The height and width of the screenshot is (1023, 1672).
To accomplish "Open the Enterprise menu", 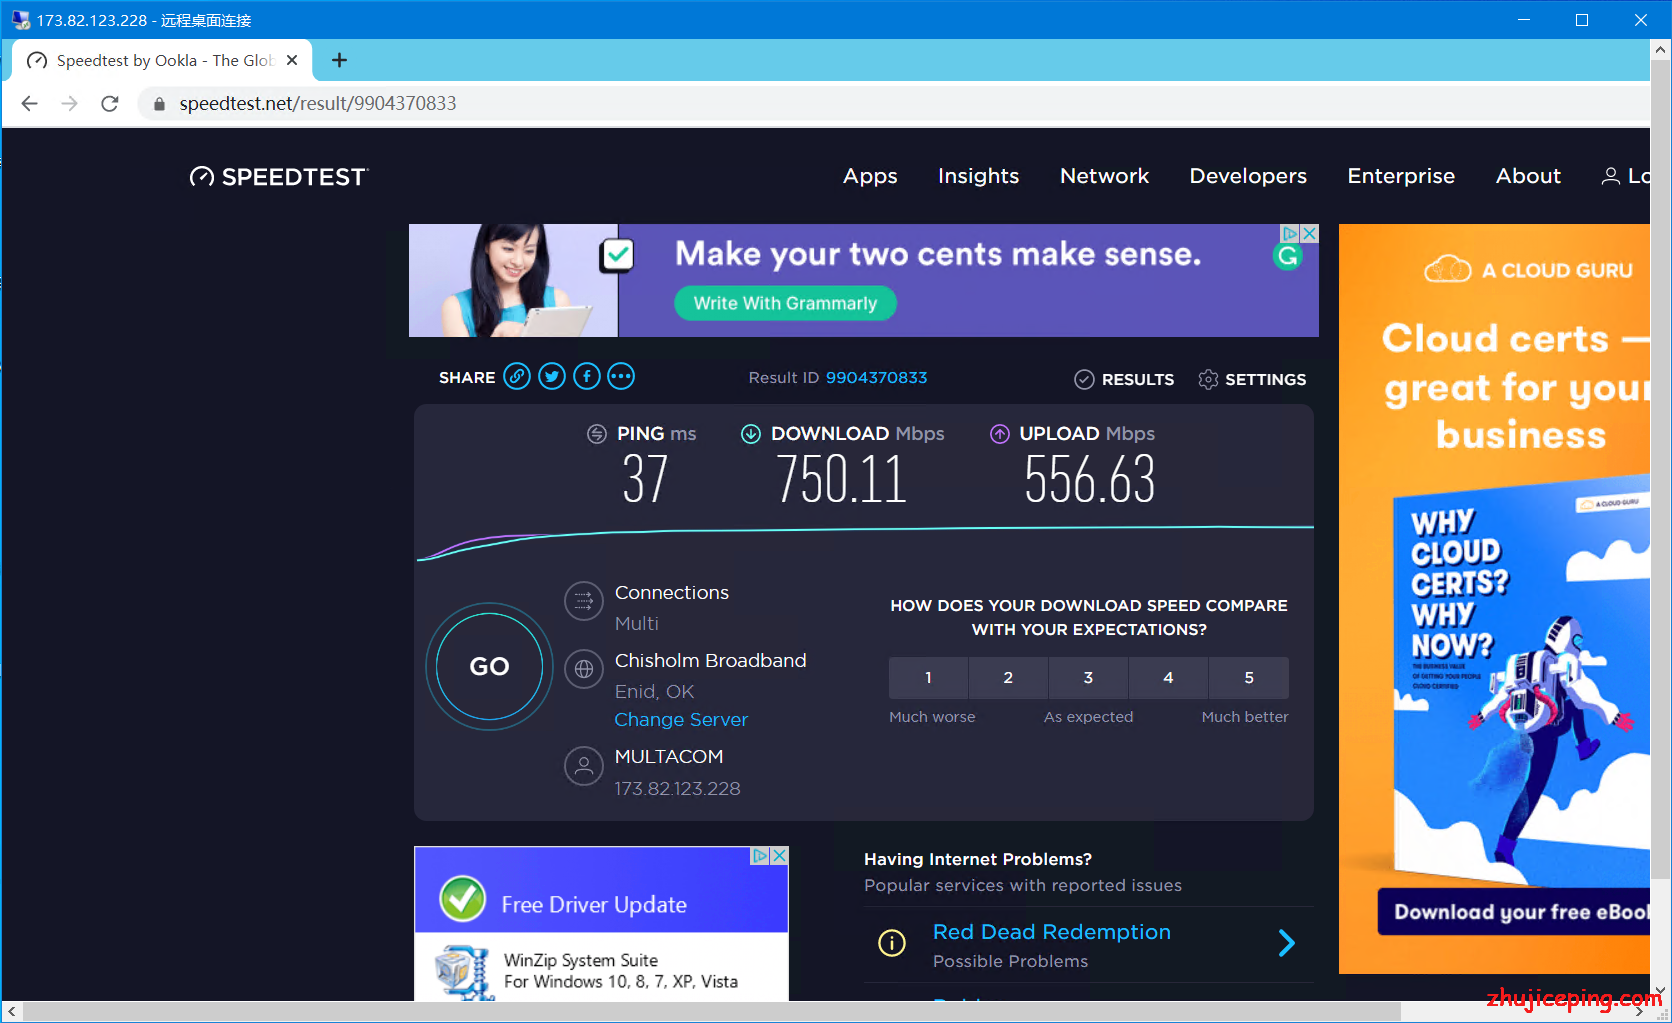I will coord(1401,176).
